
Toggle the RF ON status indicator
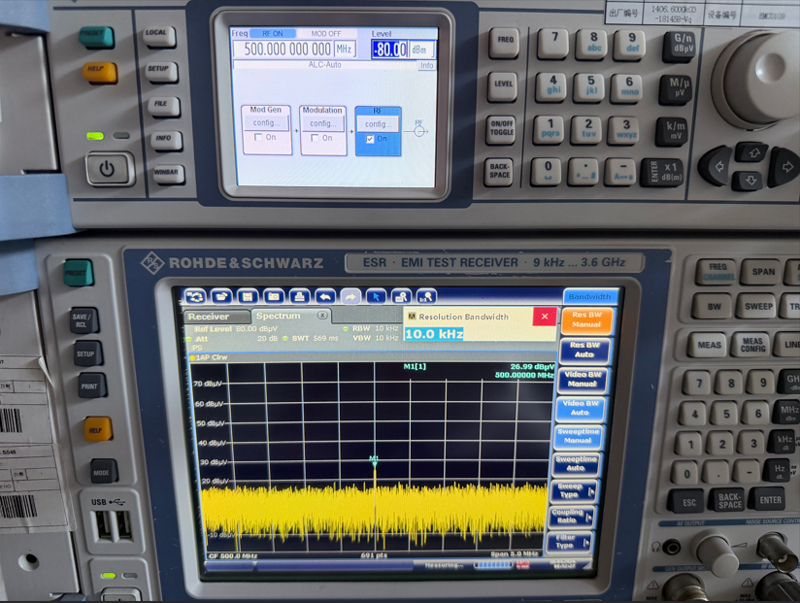(x=272, y=34)
